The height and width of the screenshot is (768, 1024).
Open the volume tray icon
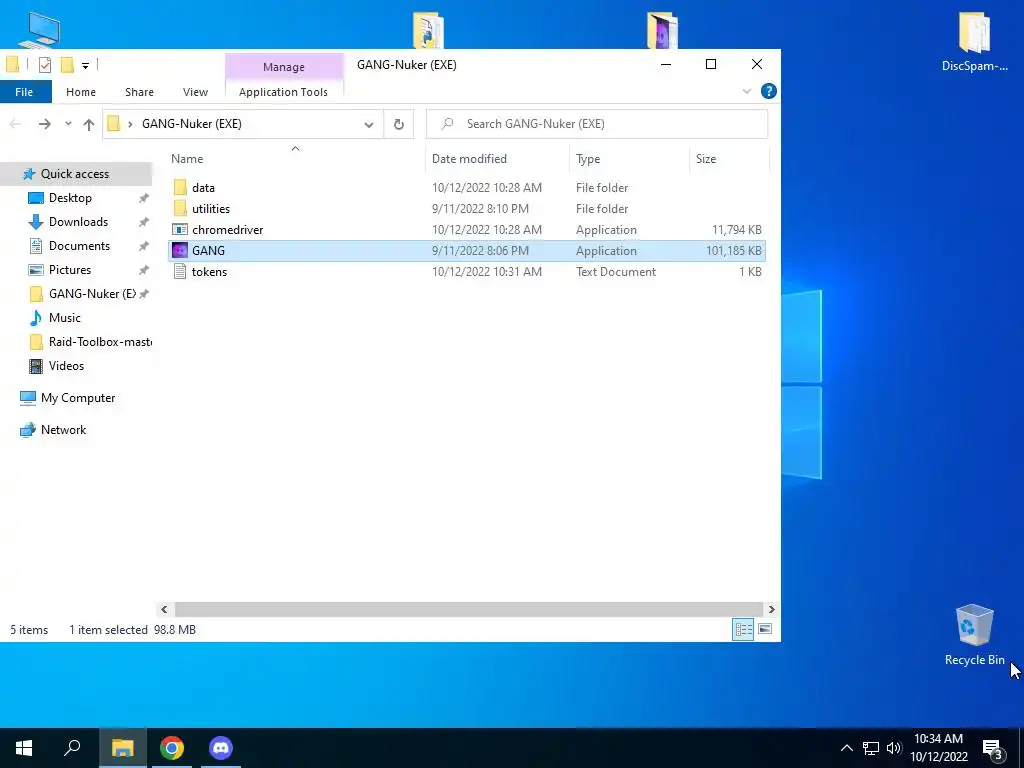point(894,748)
